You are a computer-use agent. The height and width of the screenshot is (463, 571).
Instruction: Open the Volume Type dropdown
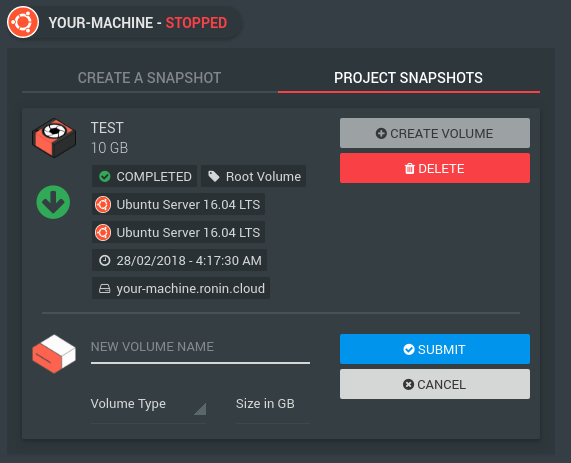click(x=148, y=409)
